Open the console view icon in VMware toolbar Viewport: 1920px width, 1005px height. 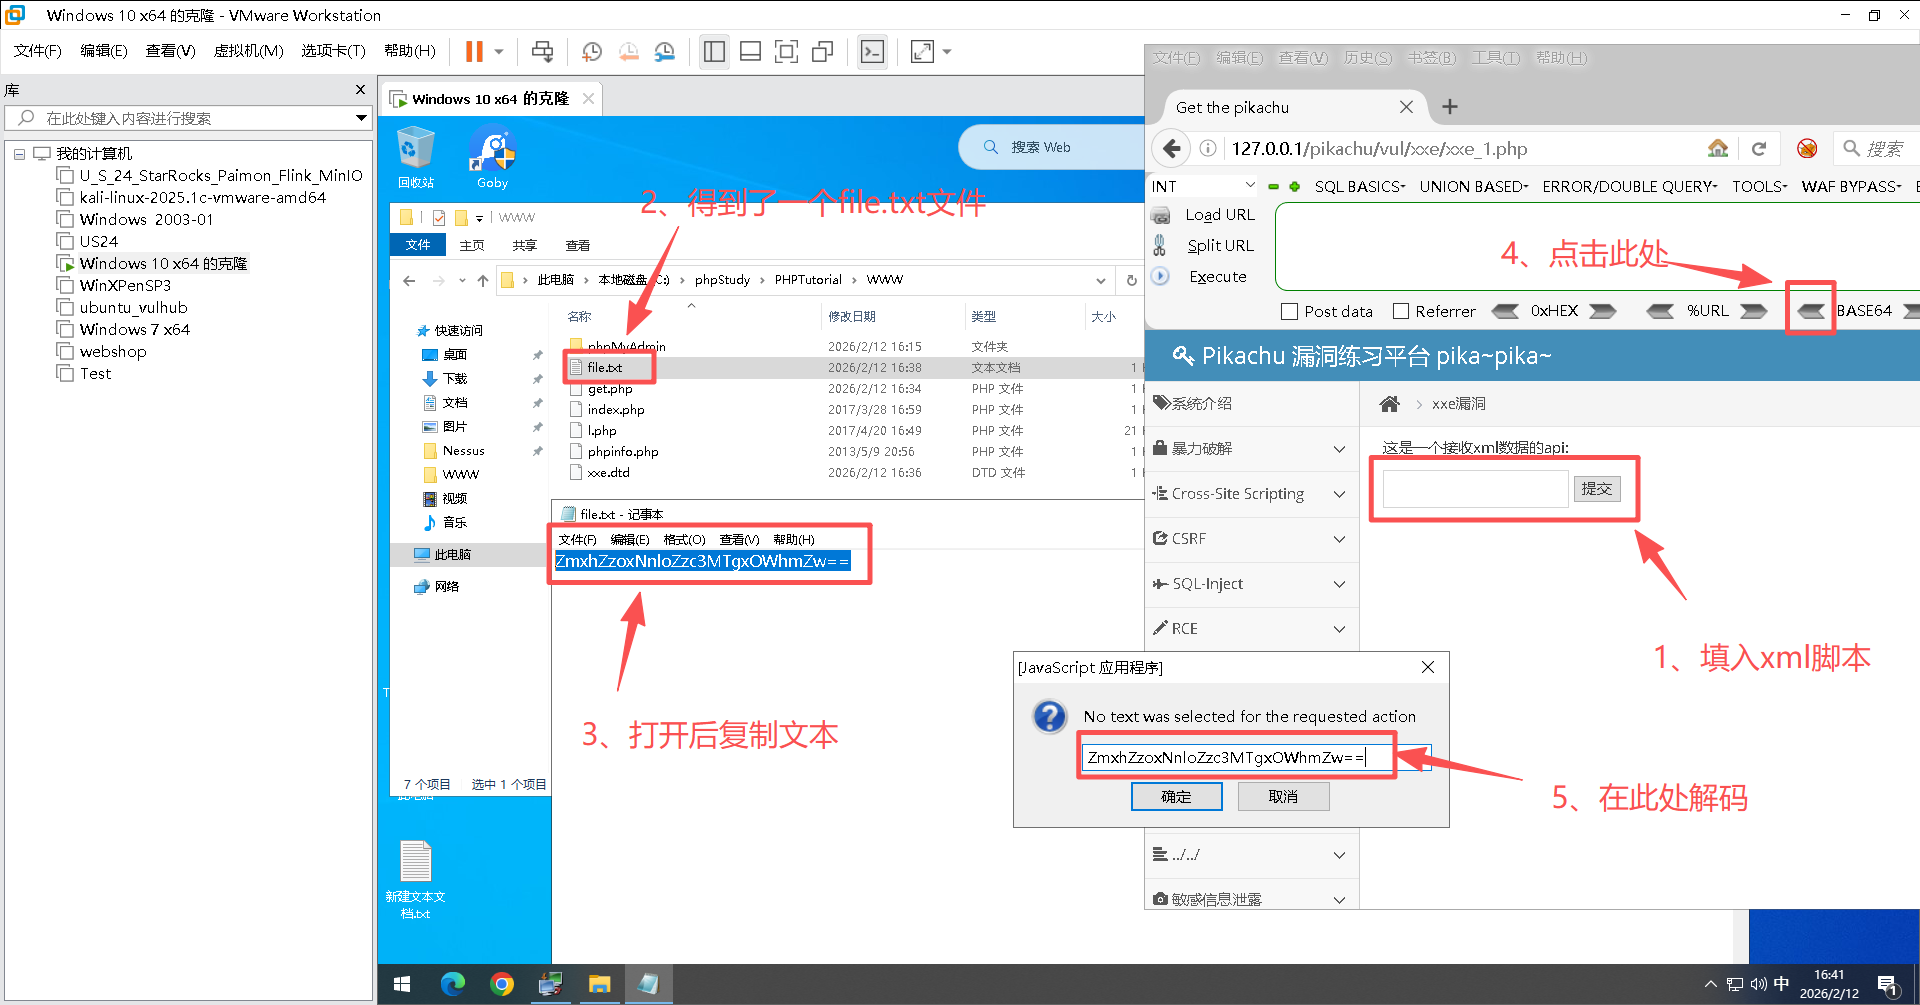[x=872, y=51]
